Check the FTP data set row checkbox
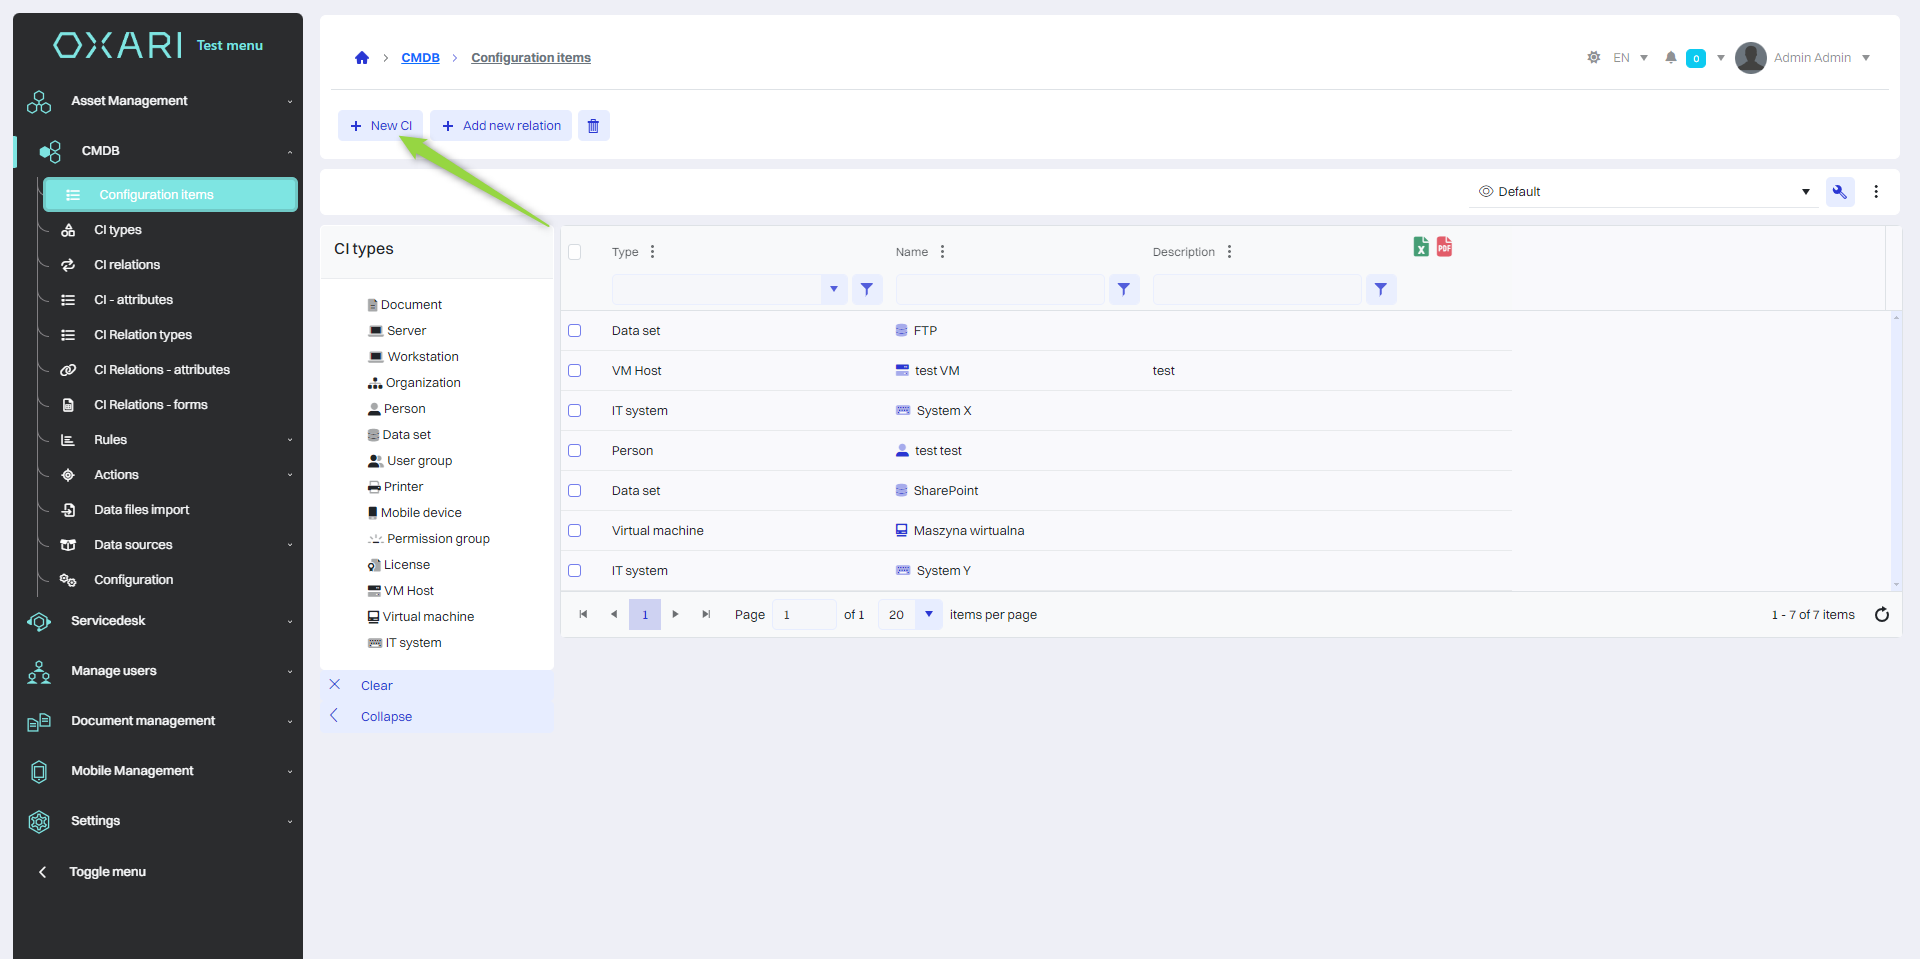 (x=575, y=331)
